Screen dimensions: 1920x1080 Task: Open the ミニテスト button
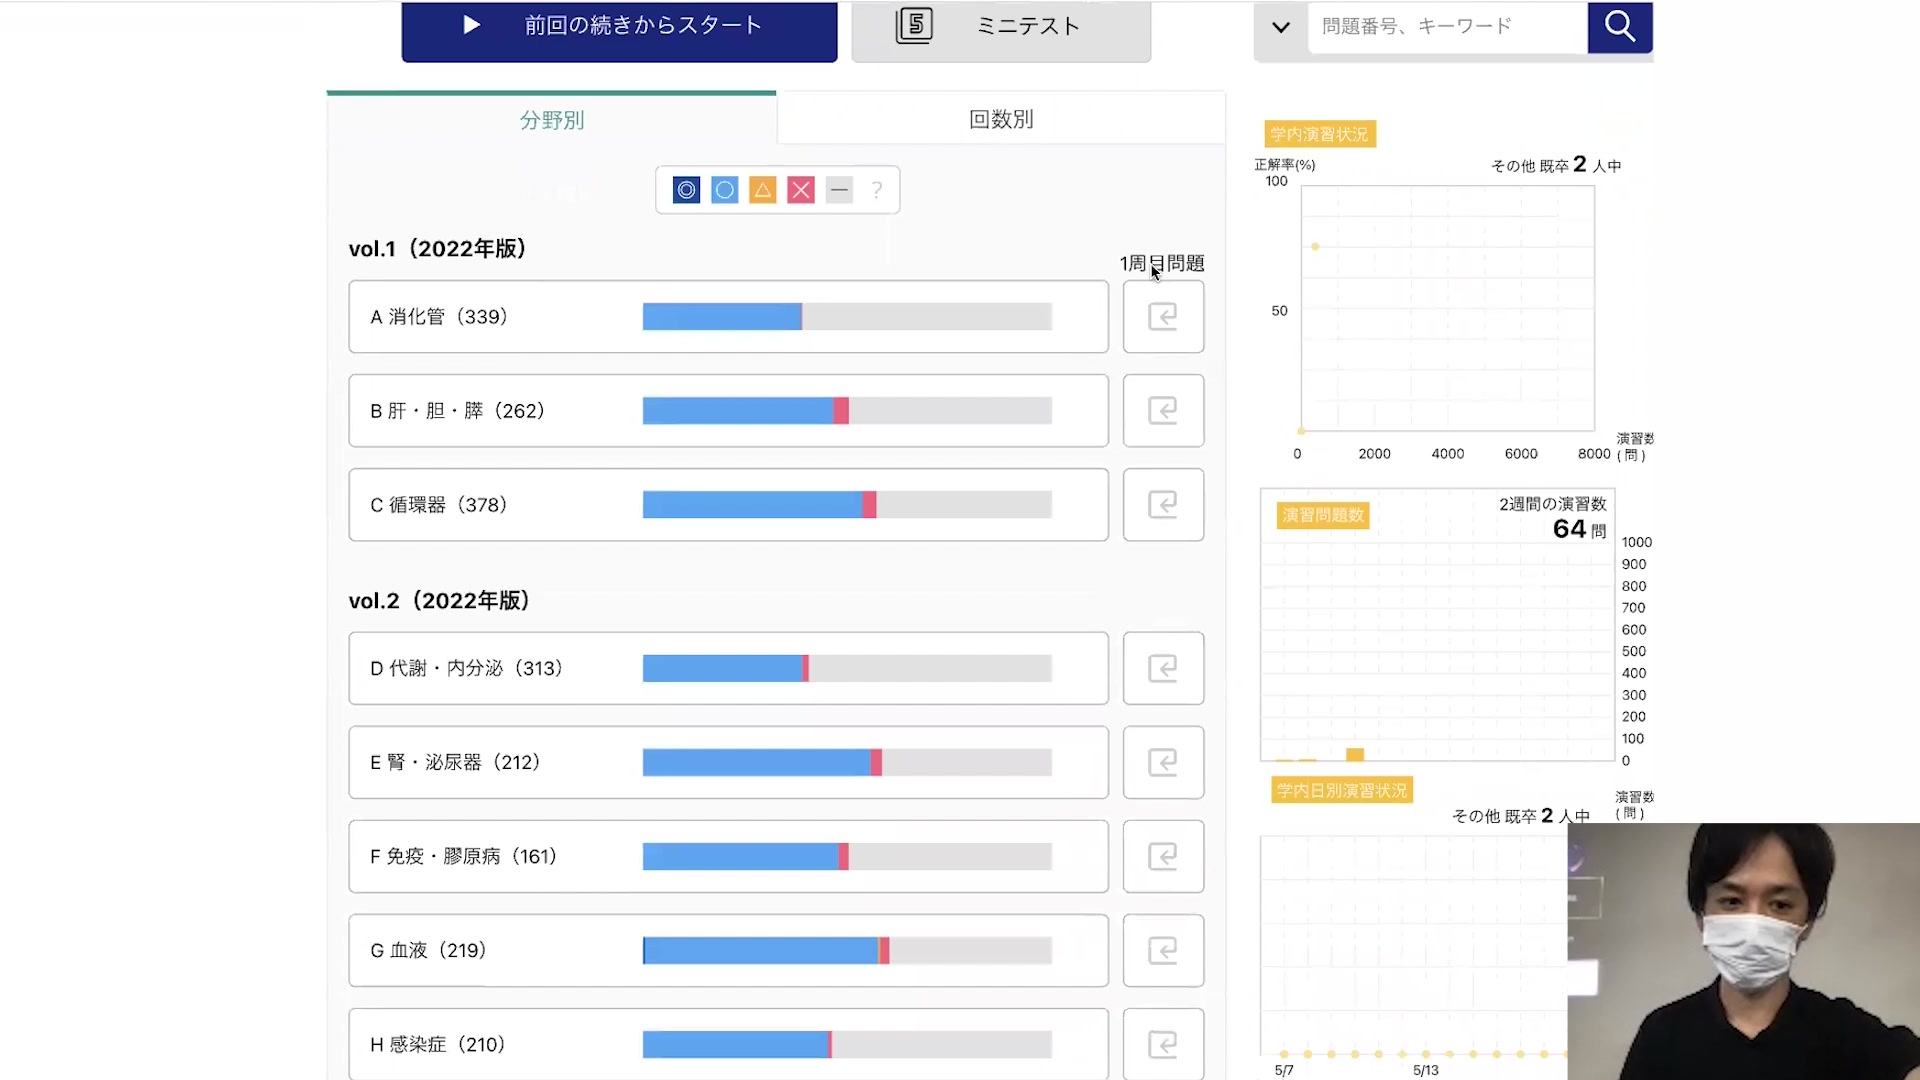[x=1000, y=27]
